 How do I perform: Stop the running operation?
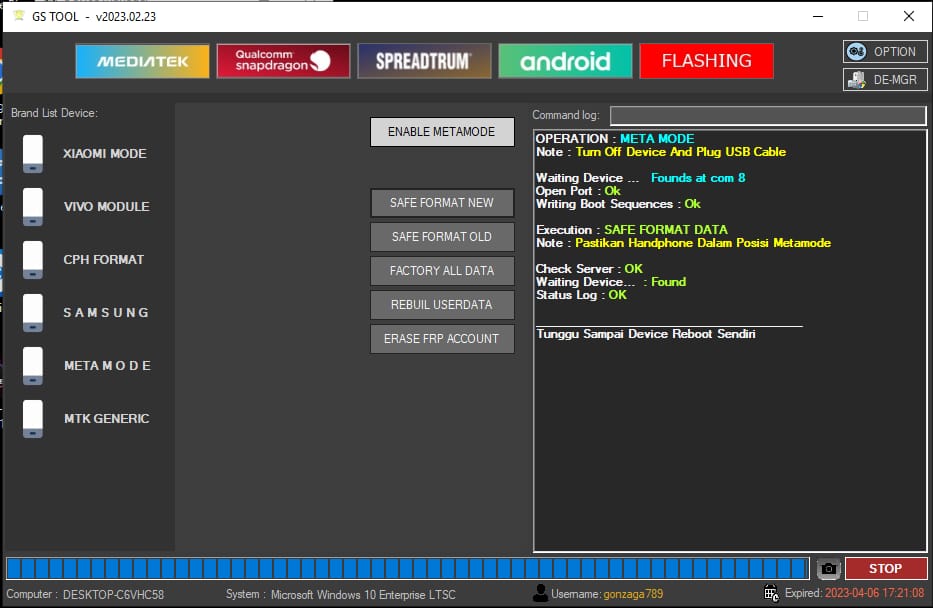(x=885, y=569)
